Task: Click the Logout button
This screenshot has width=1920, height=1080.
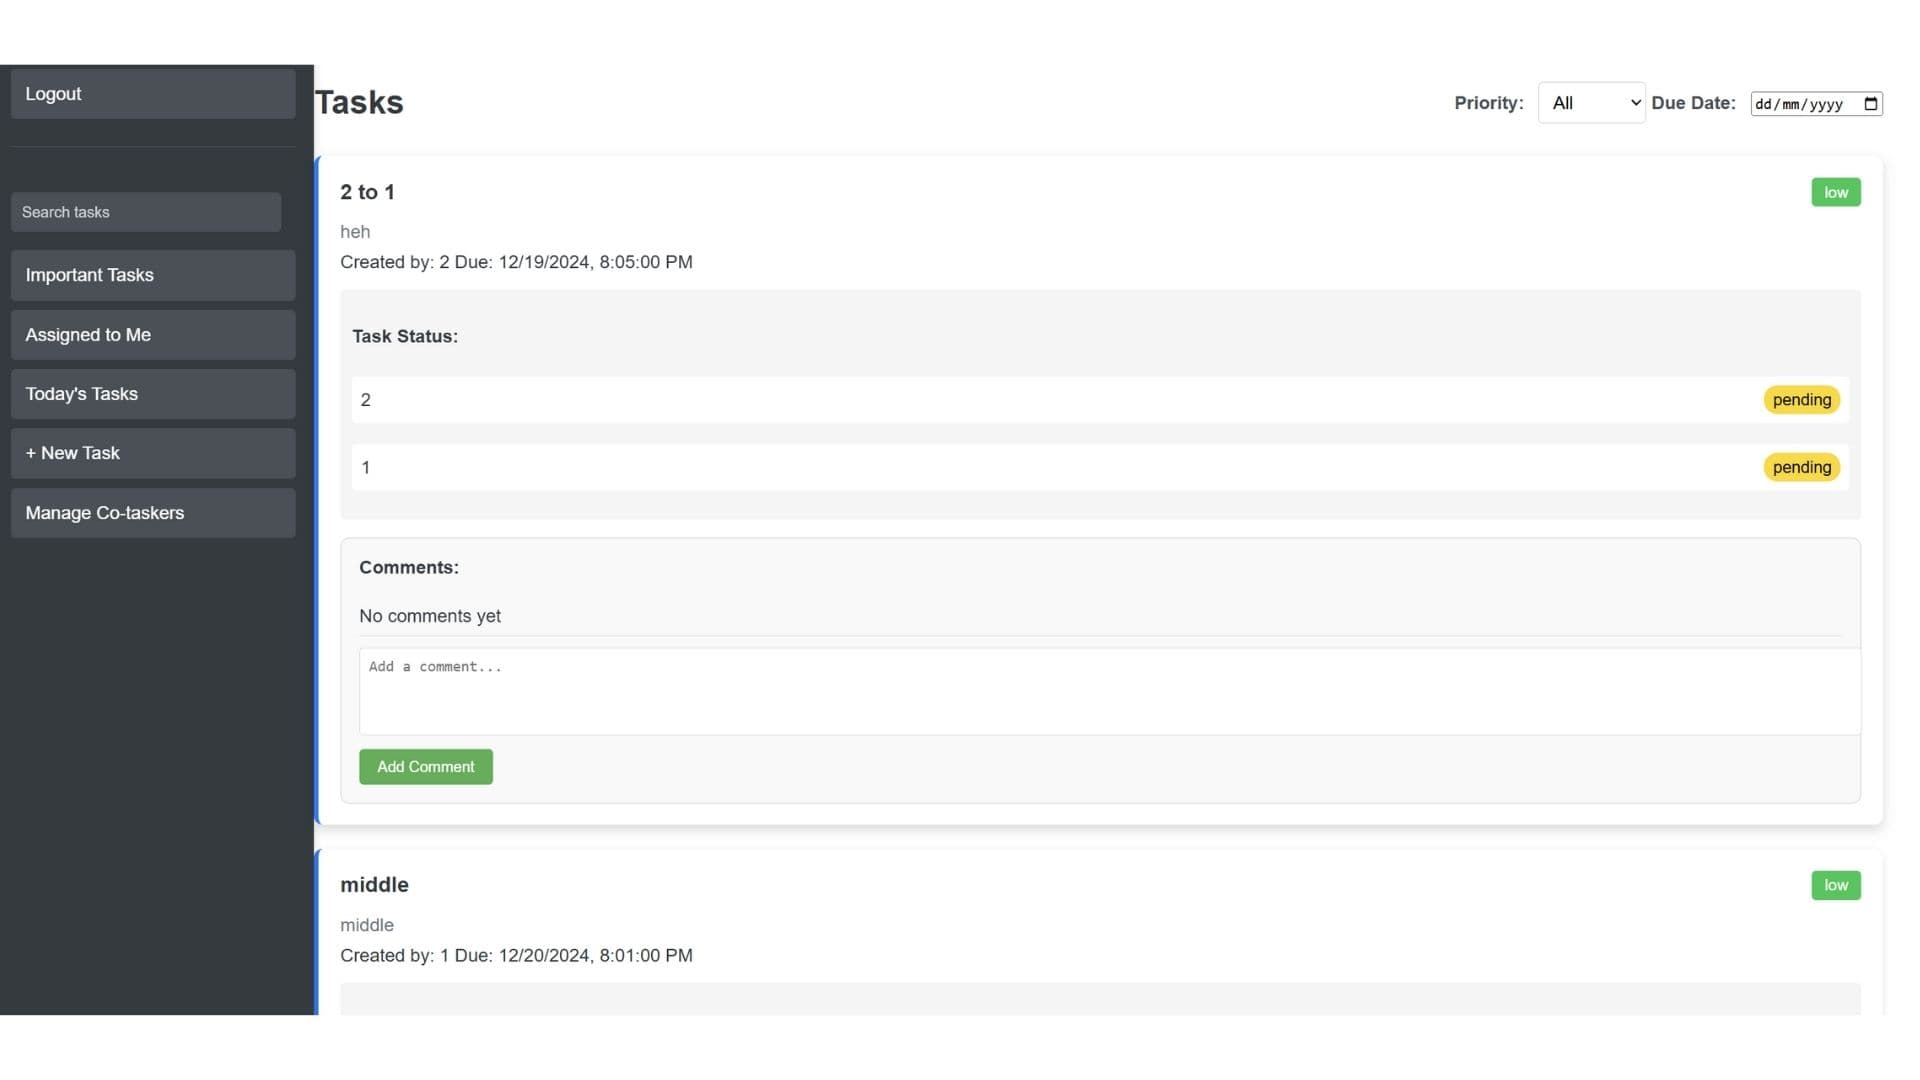Action: click(153, 94)
